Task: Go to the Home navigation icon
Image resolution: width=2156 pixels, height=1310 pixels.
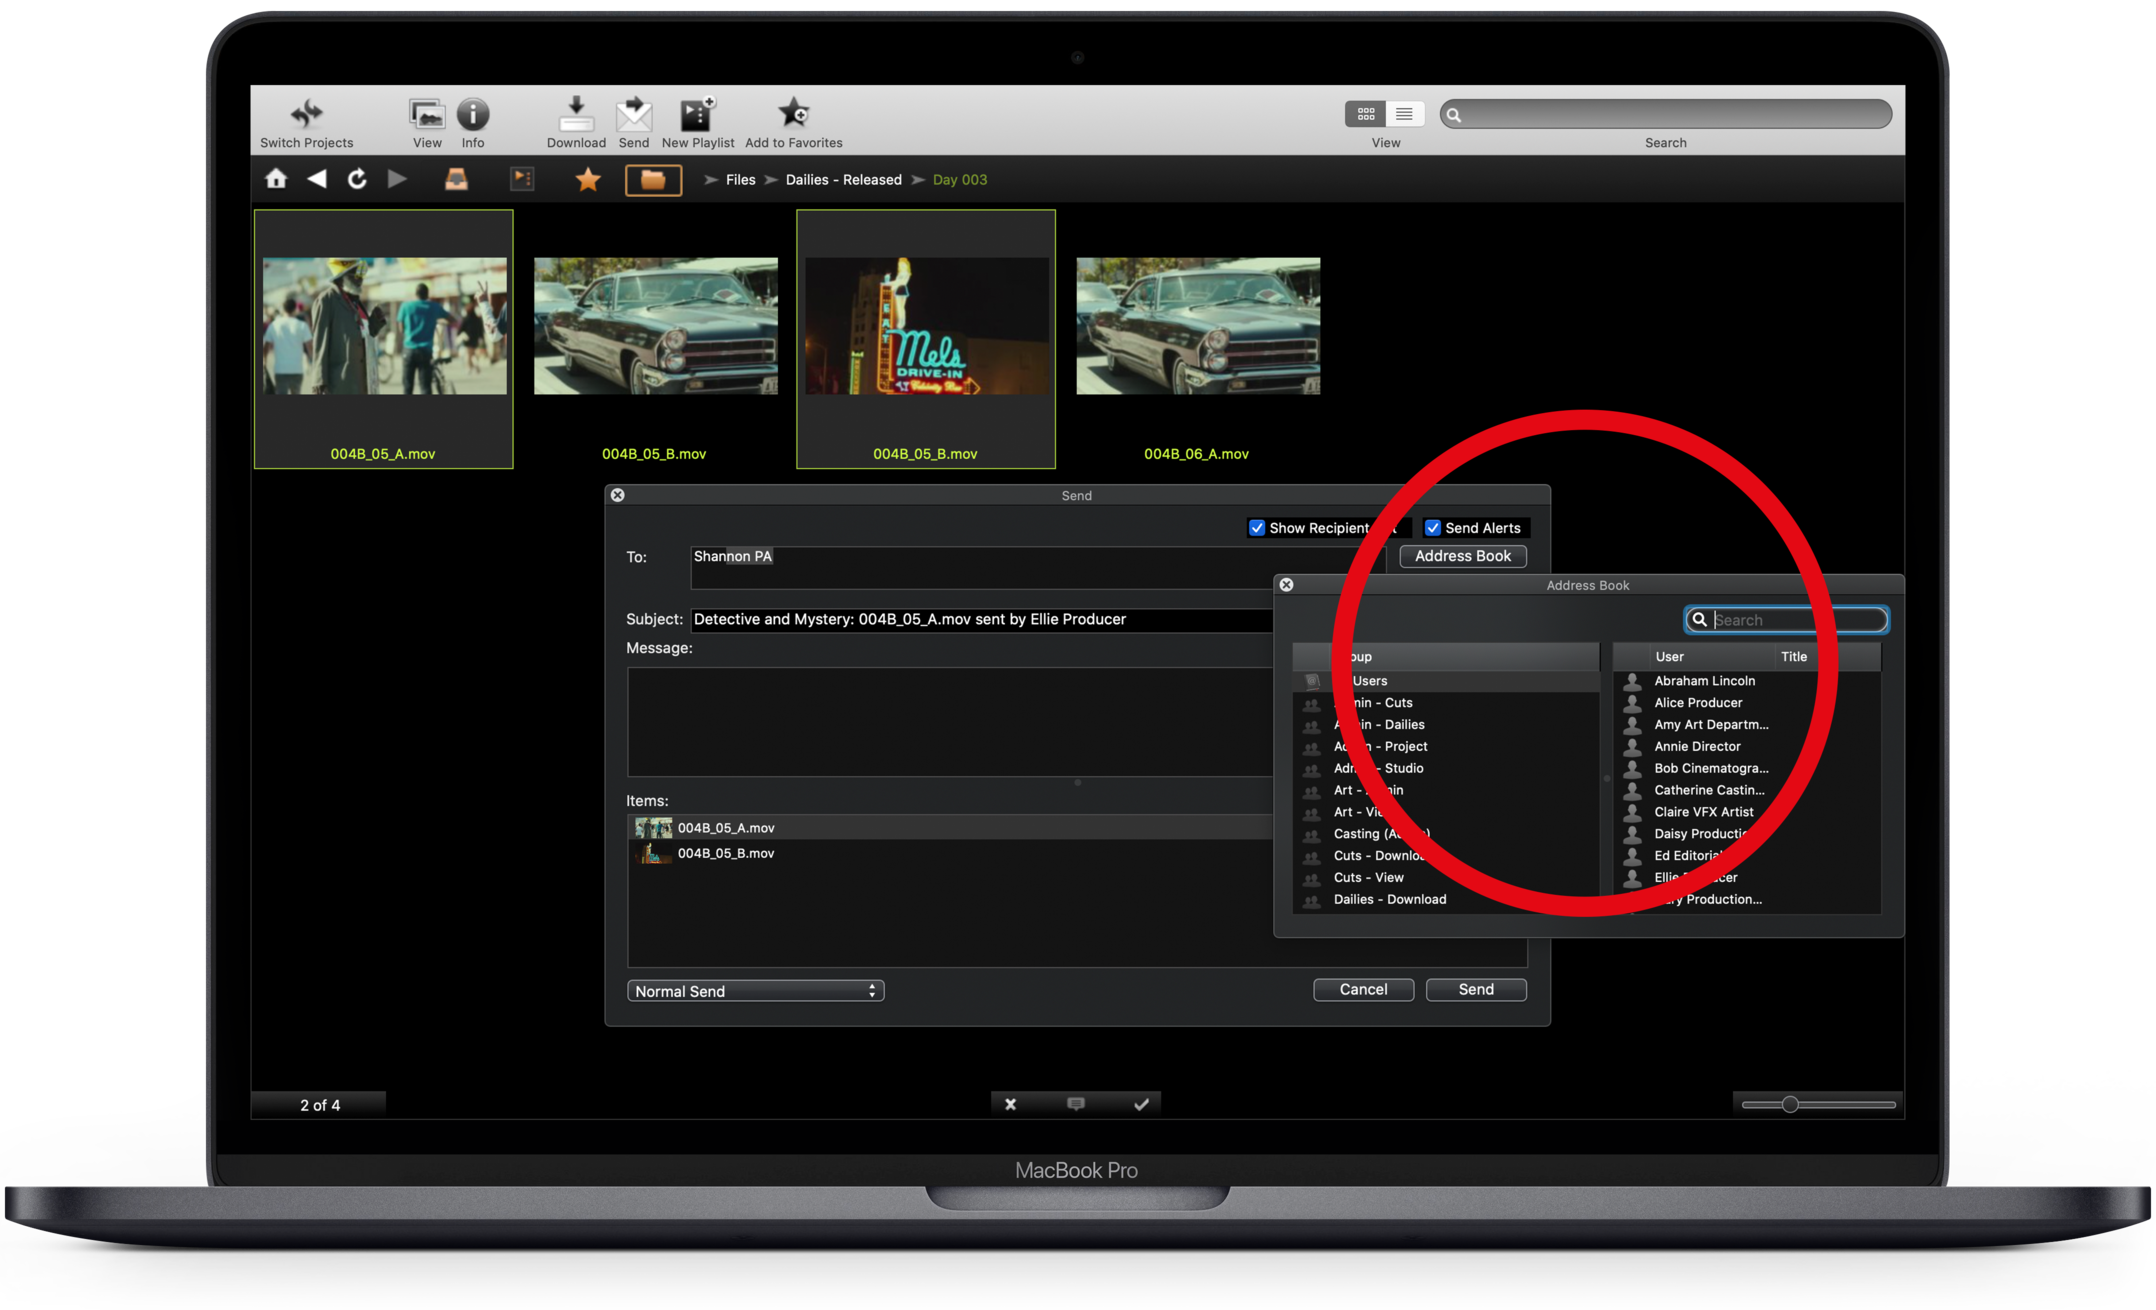Action: [x=276, y=179]
